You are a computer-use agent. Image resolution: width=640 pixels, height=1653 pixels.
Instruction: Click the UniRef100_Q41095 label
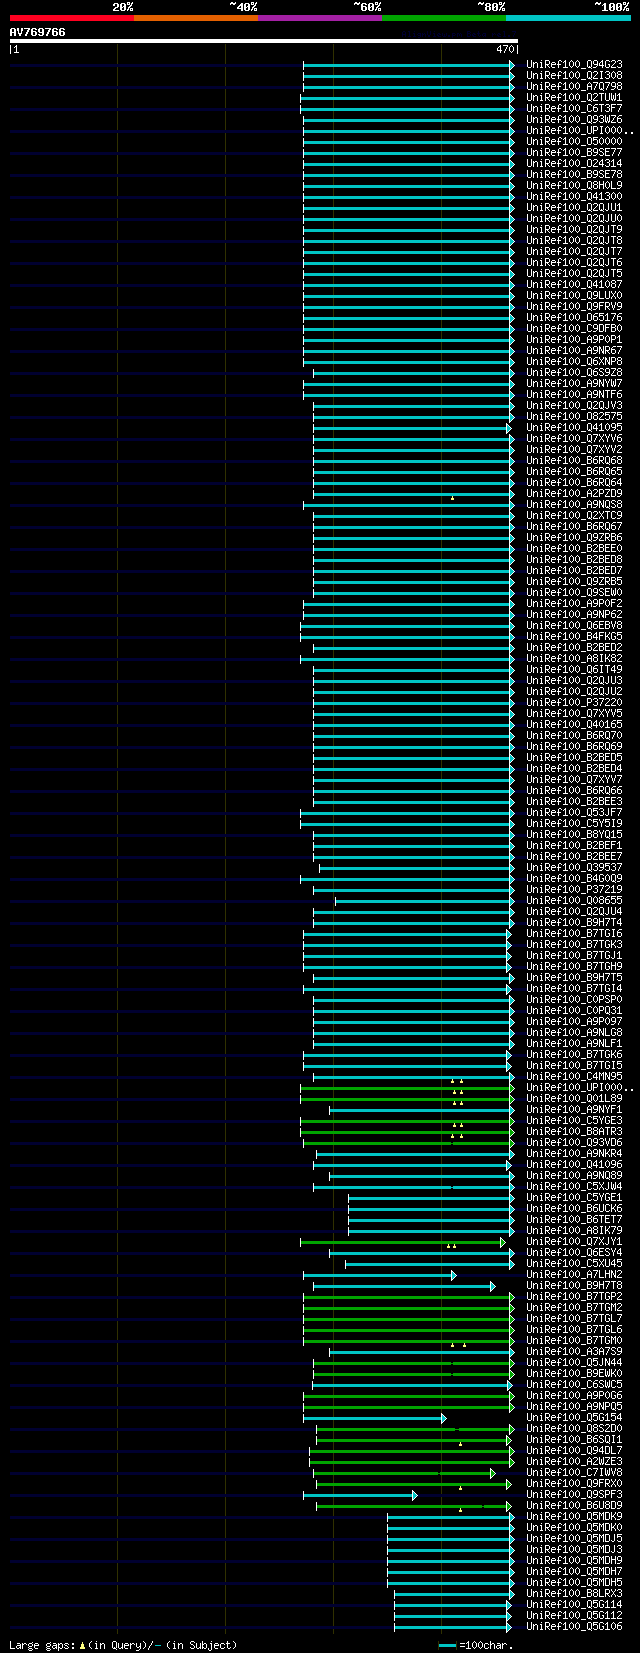click(574, 428)
